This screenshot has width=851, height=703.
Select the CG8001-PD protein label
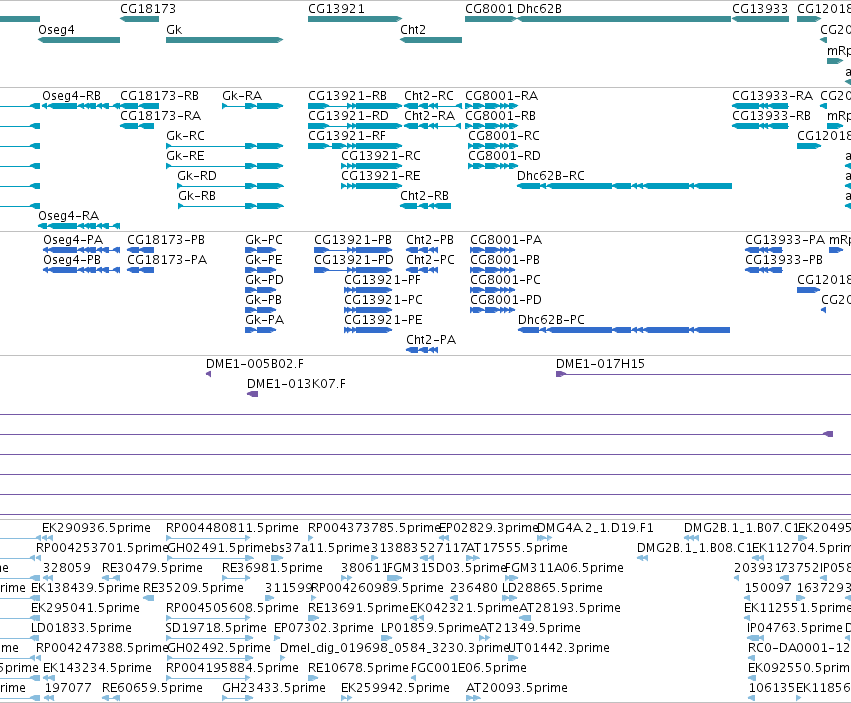coord(506,300)
